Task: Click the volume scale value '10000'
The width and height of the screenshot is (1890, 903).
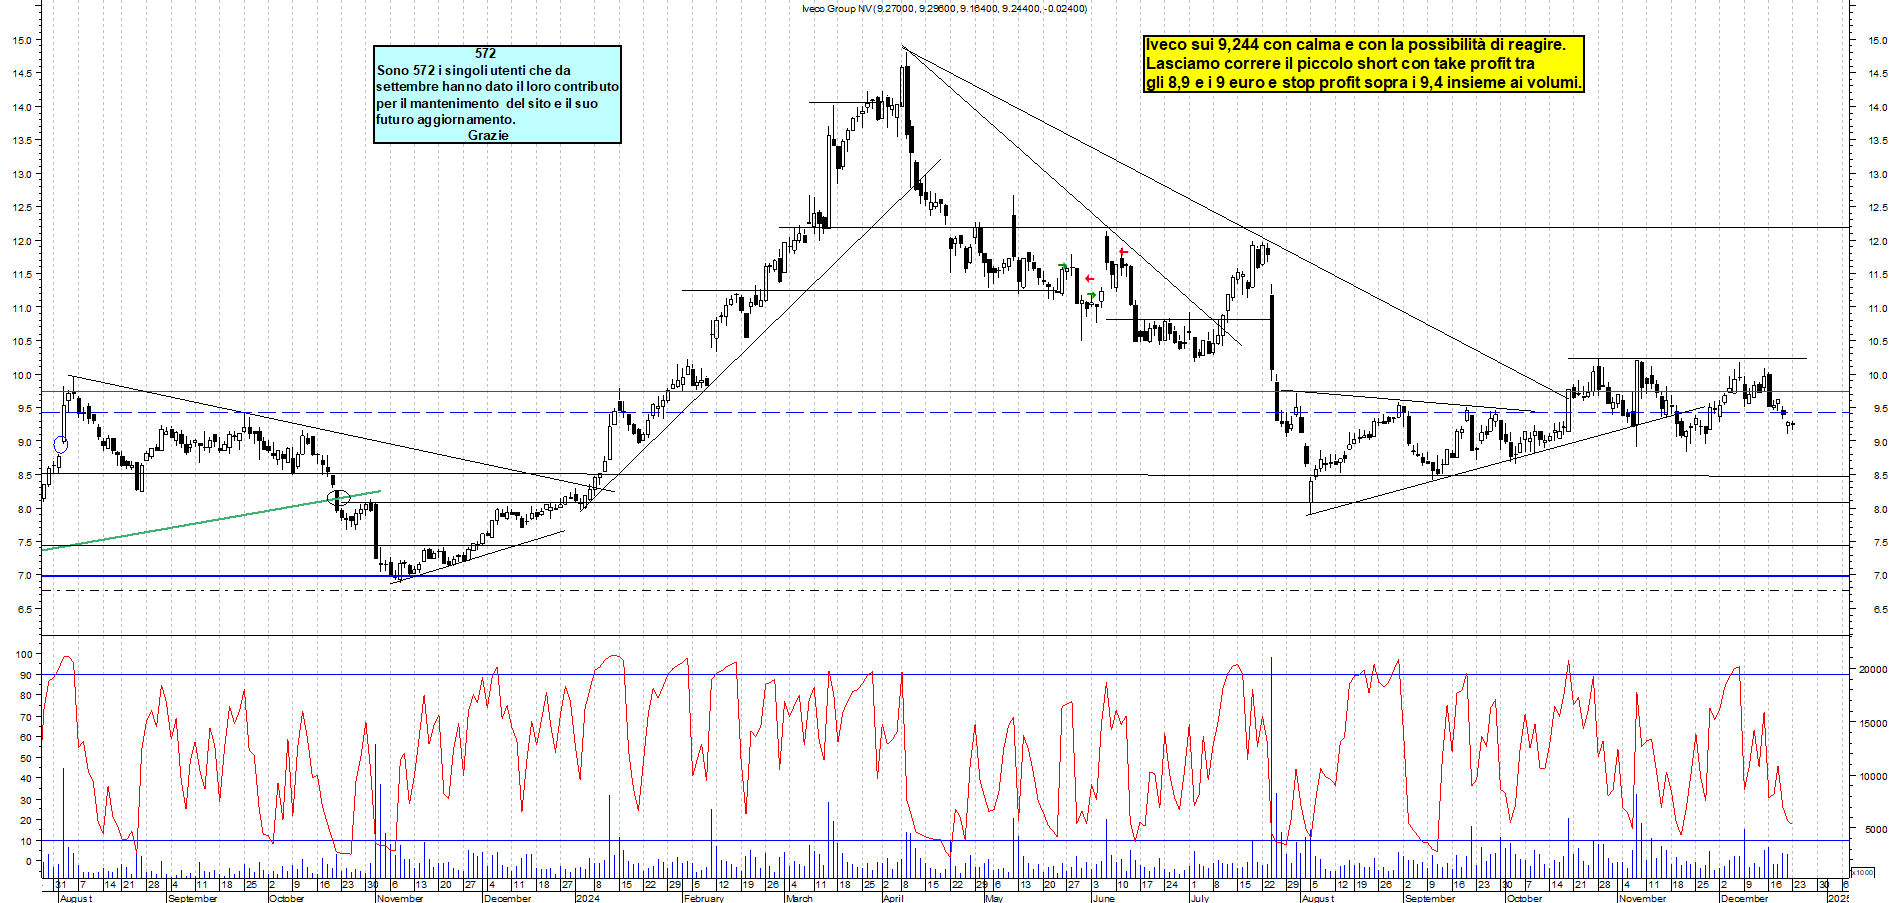Action: click(x=1873, y=776)
